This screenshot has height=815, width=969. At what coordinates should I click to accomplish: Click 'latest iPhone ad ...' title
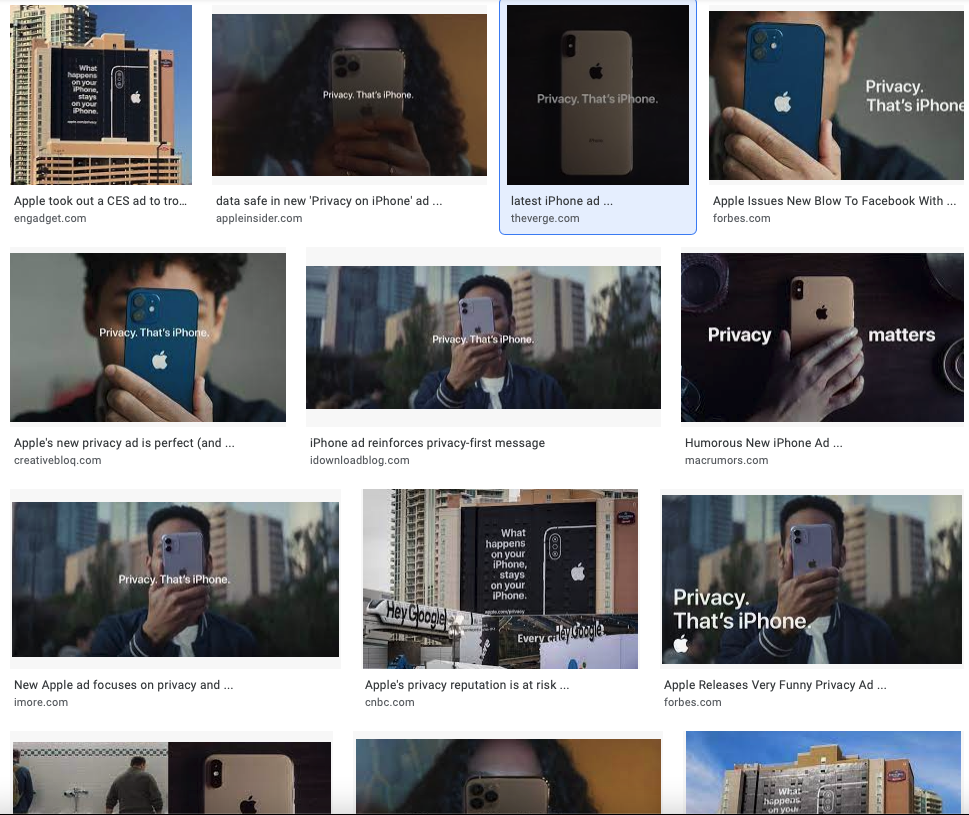pyautogui.click(x=562, y=201)
